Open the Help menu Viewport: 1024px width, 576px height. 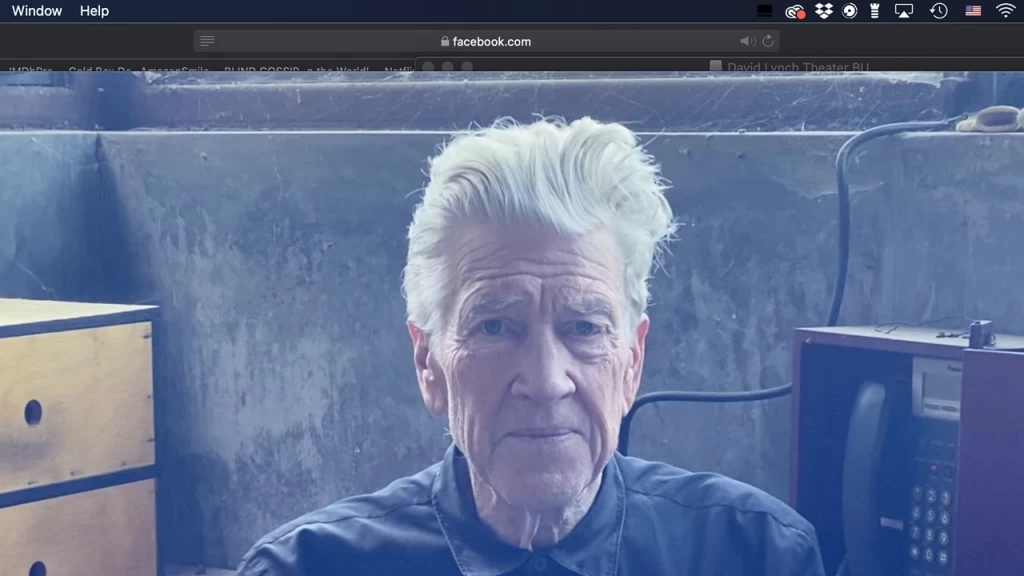95,11
